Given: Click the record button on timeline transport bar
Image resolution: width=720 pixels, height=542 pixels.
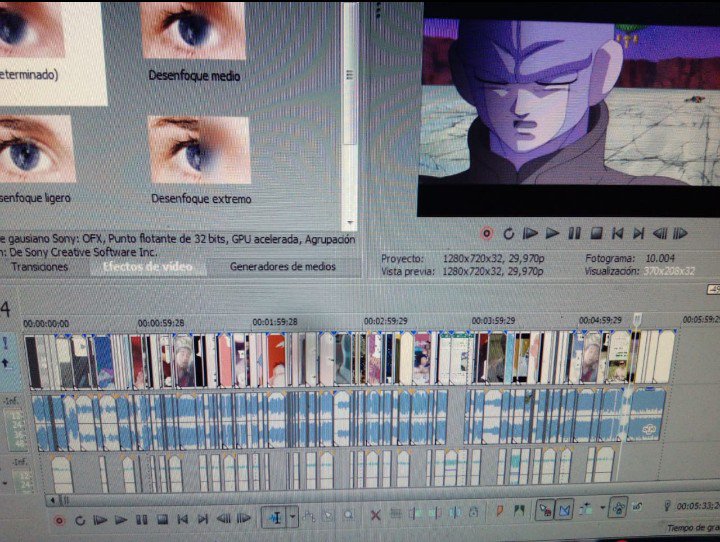Looking at the screenshot, I should [x=59, y=520].
